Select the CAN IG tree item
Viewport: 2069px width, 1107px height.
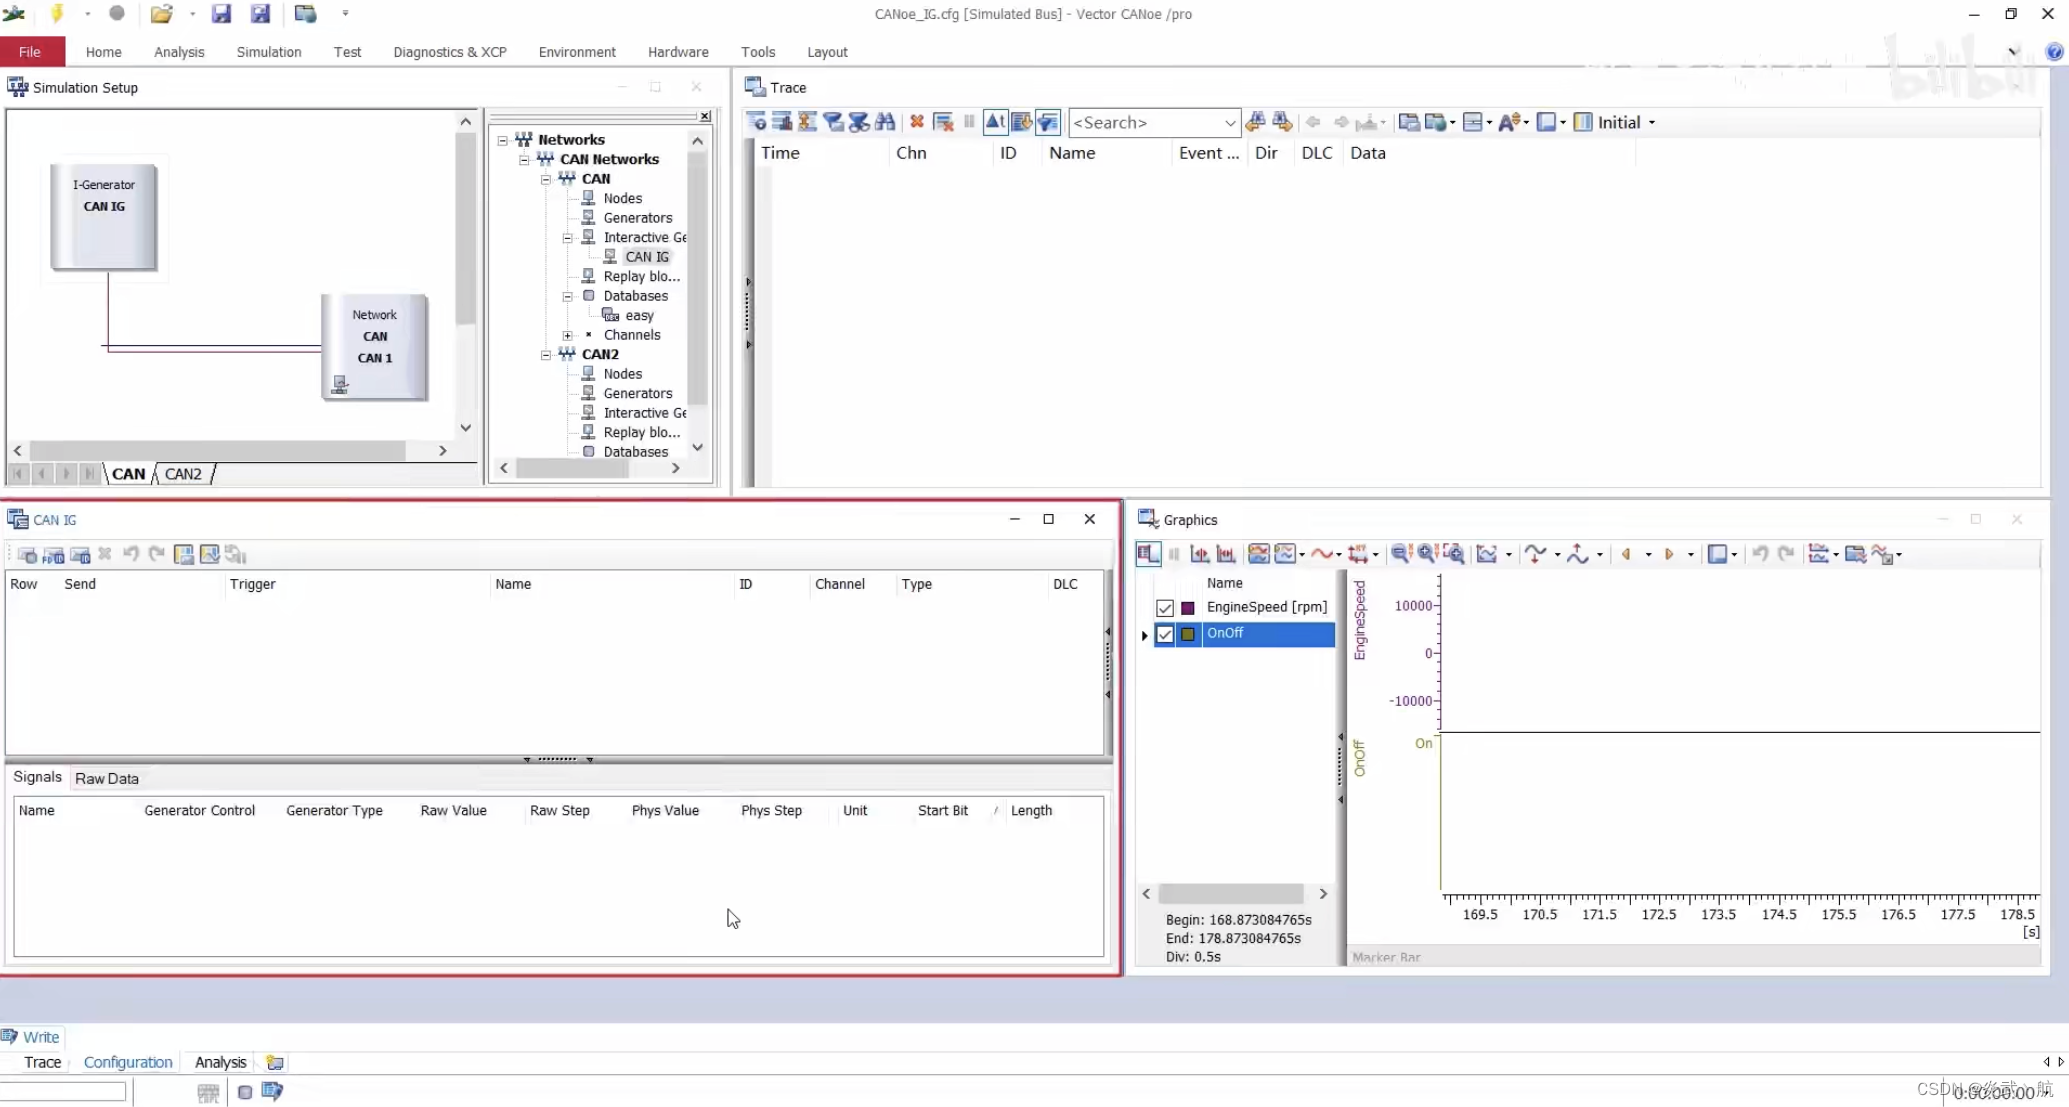pyautogui.click(x=646, y=257)
